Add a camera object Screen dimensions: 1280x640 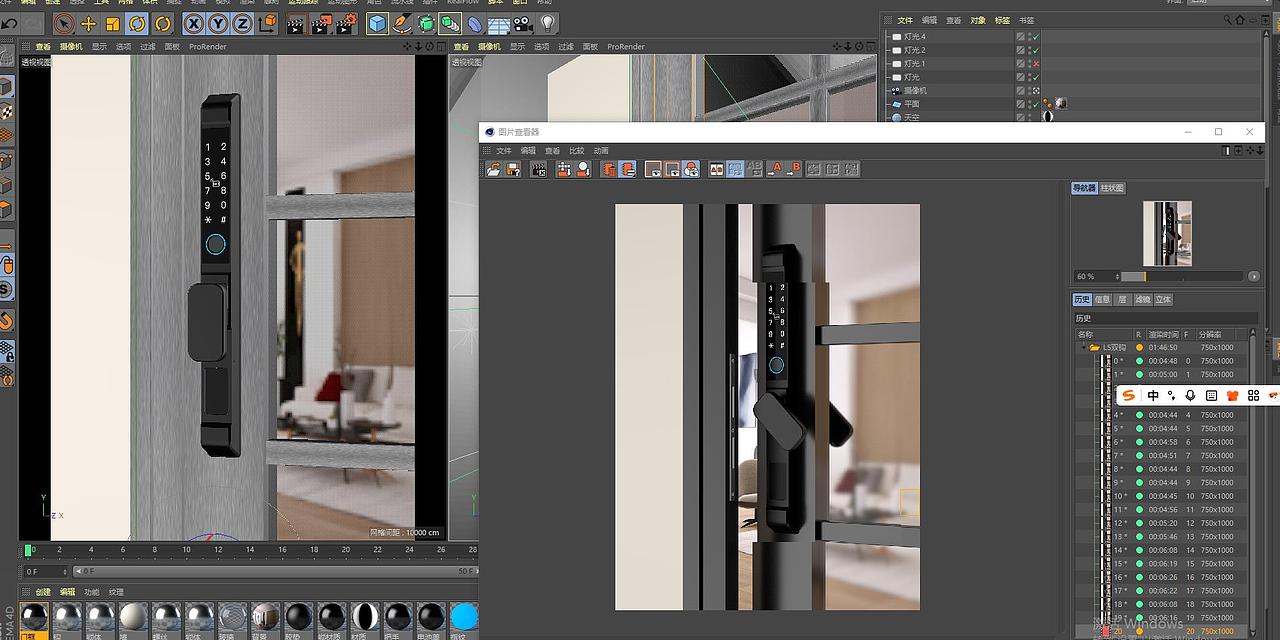coord(522,23)
